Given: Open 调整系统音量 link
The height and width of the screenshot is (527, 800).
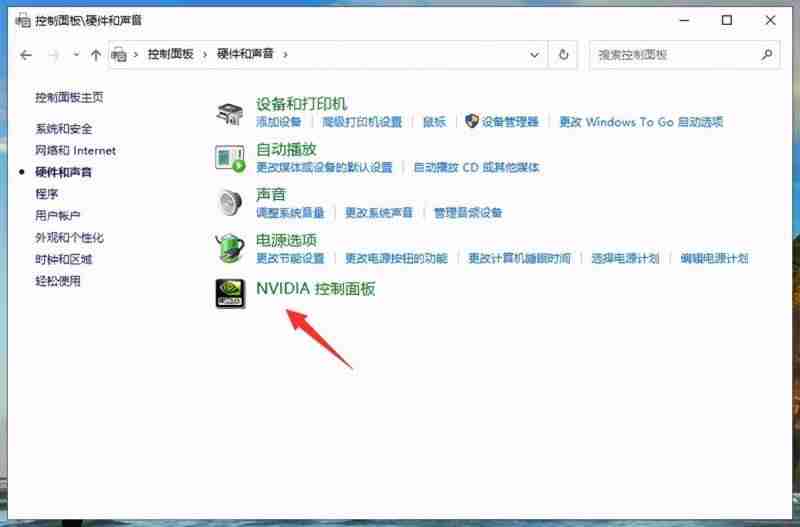Looking at the screenshot, I should pos(290,213).
